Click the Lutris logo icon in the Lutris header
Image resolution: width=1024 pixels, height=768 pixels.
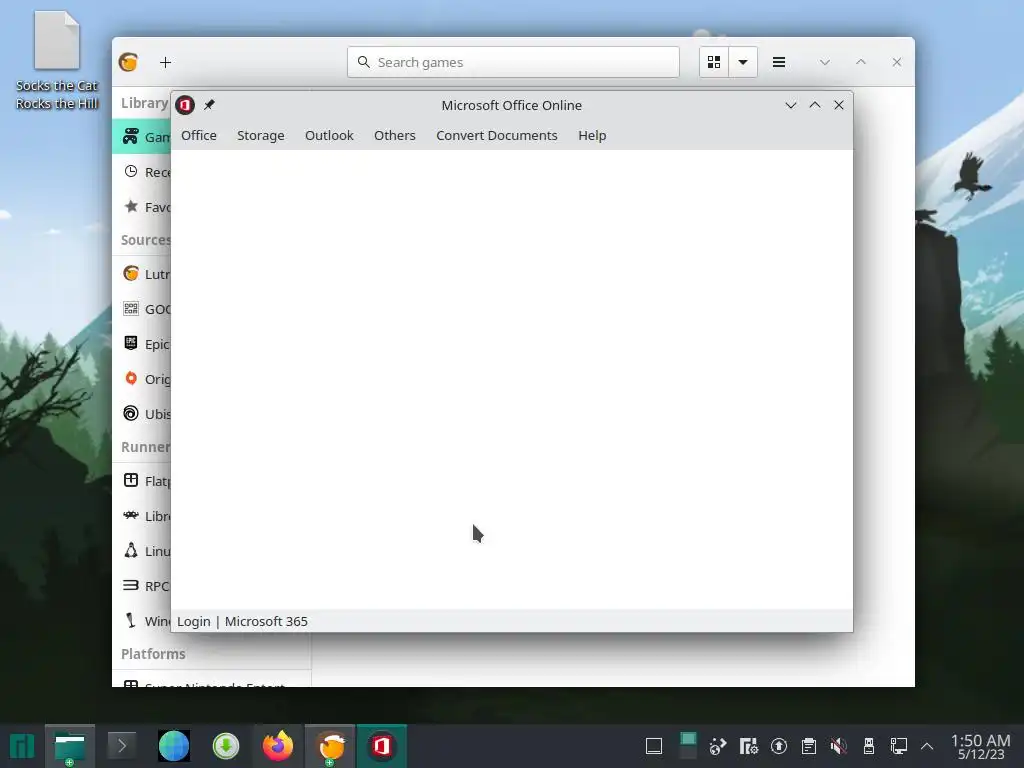pyautogui.click(x=129, y=62)
